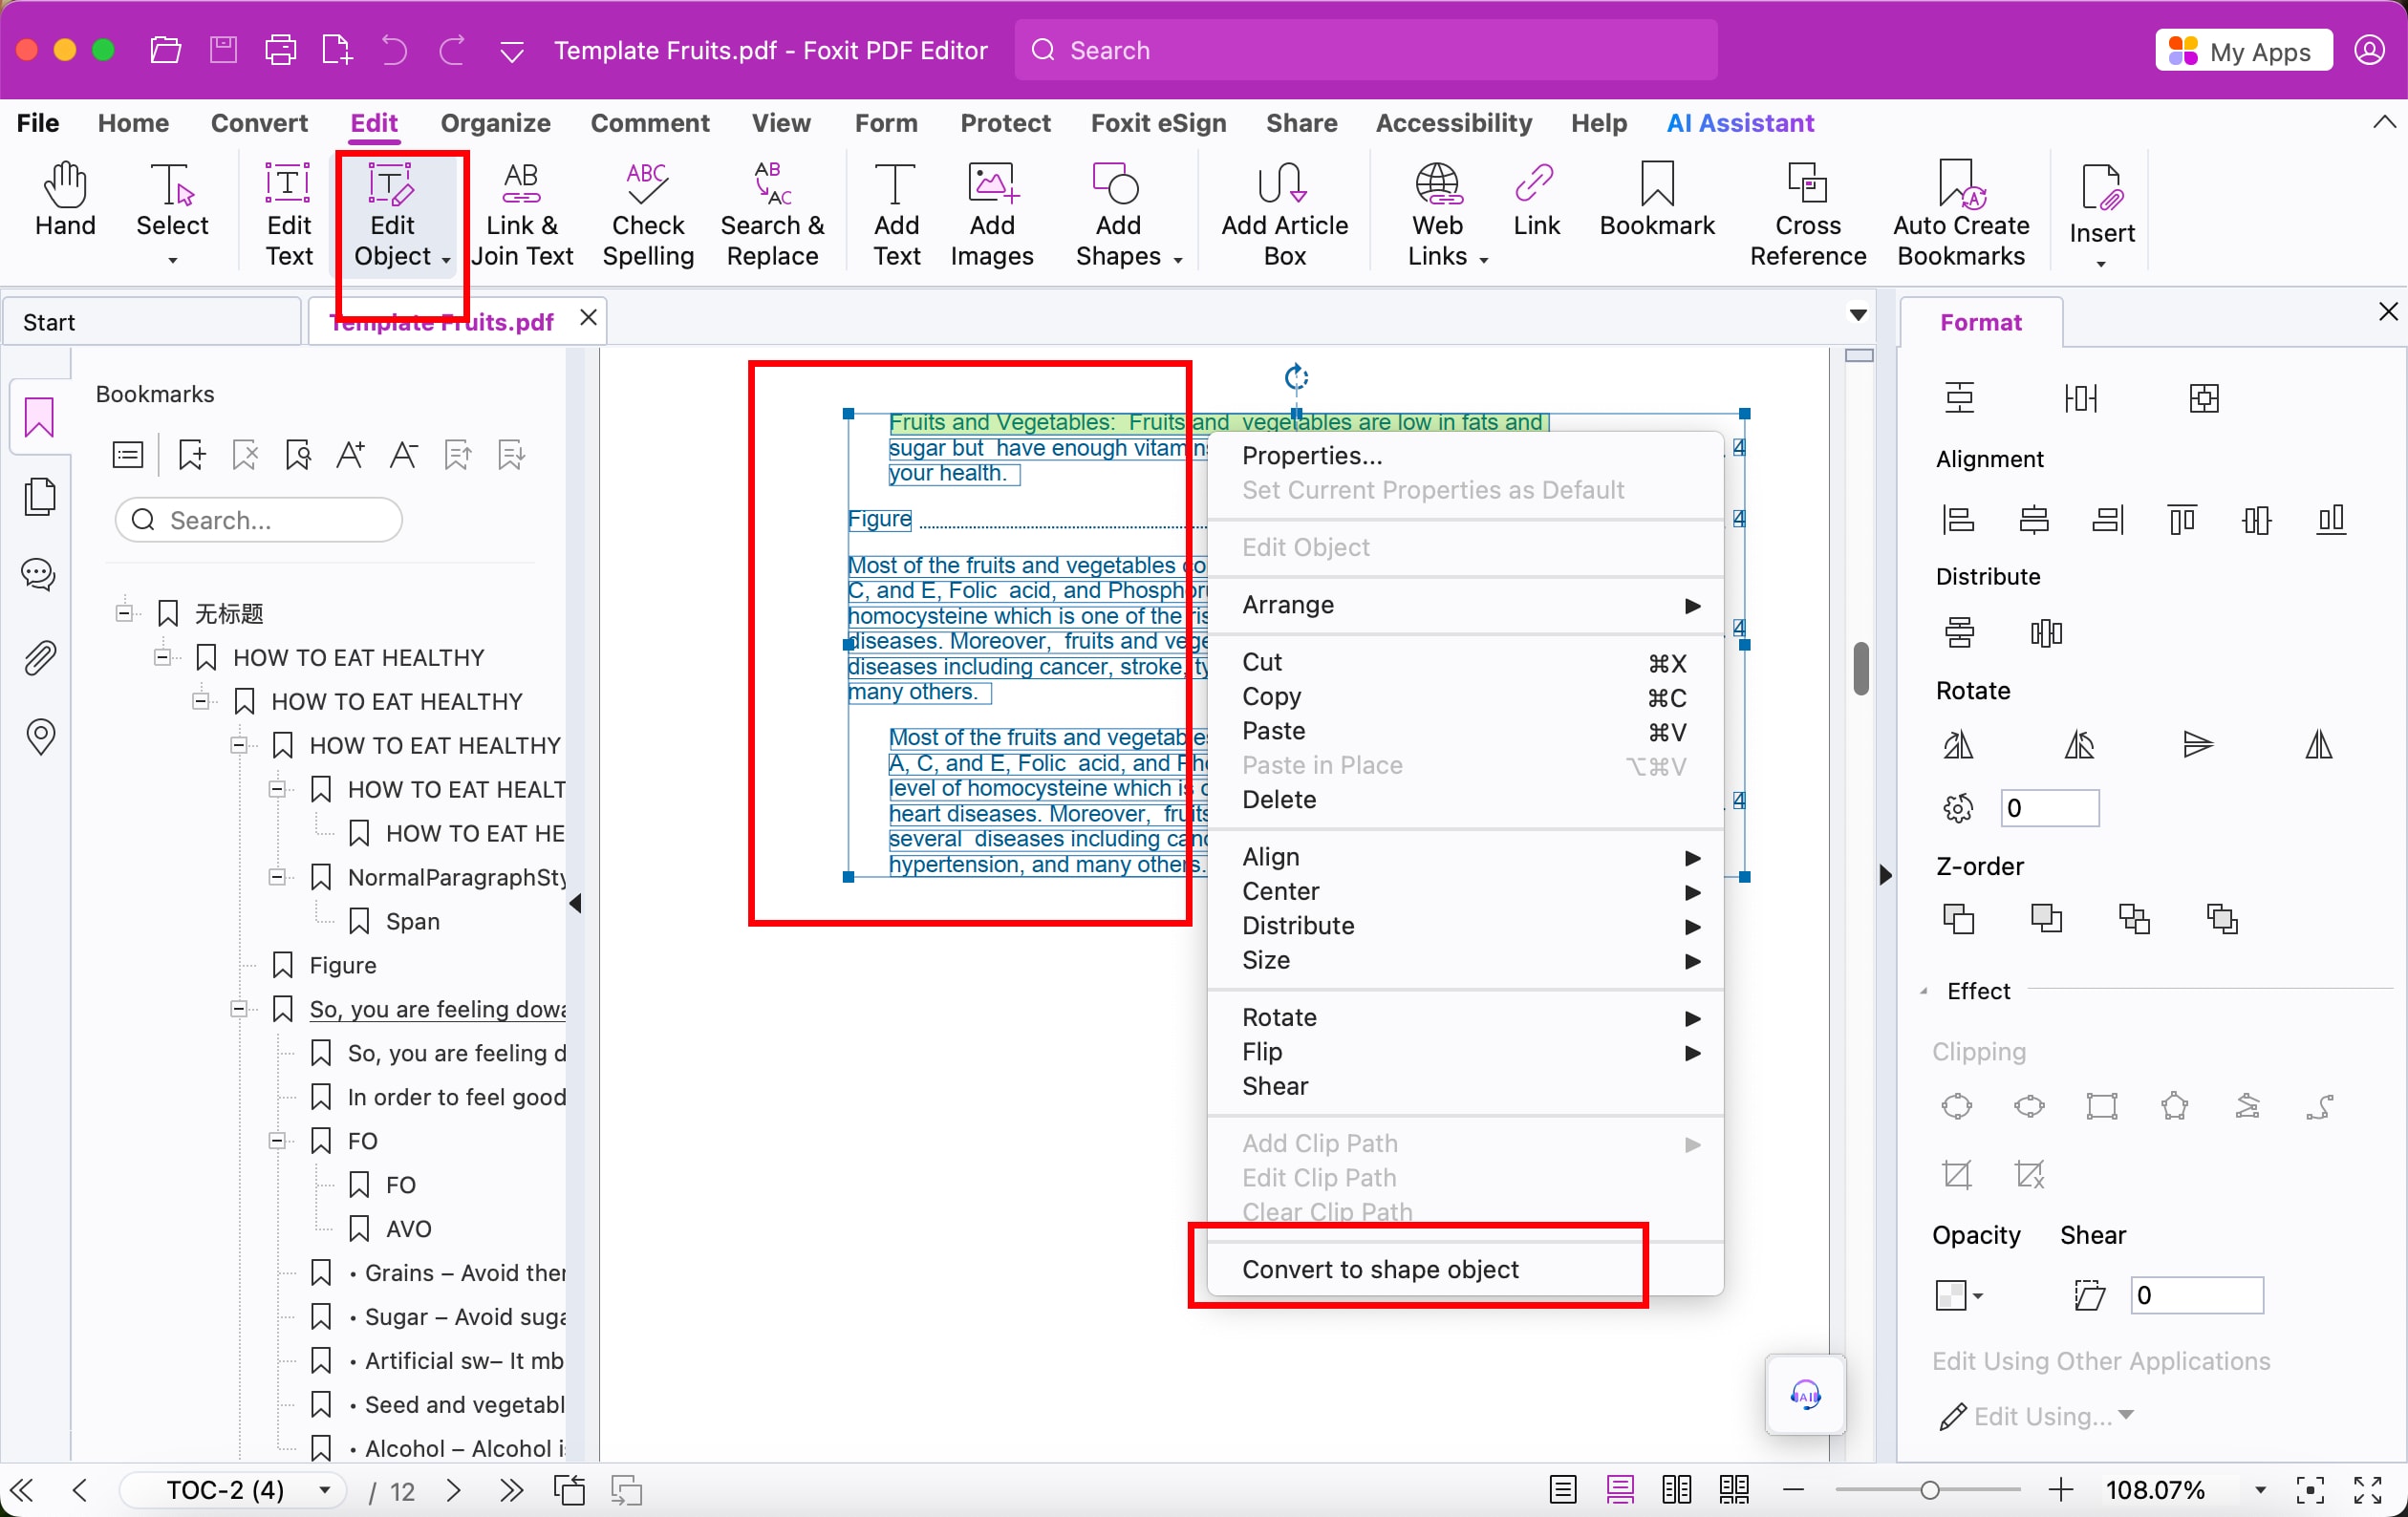Open Edit Object dropdown arrow
Screen dimensions: 2408x1517
pyautogui.click(x=446, y=260)
